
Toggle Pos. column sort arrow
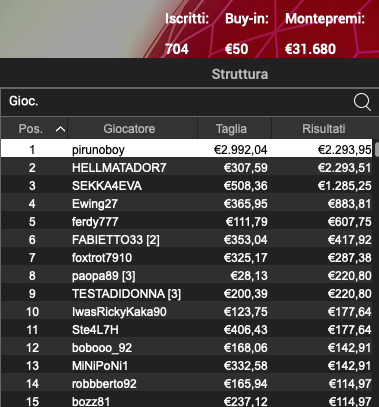[60, 129]
